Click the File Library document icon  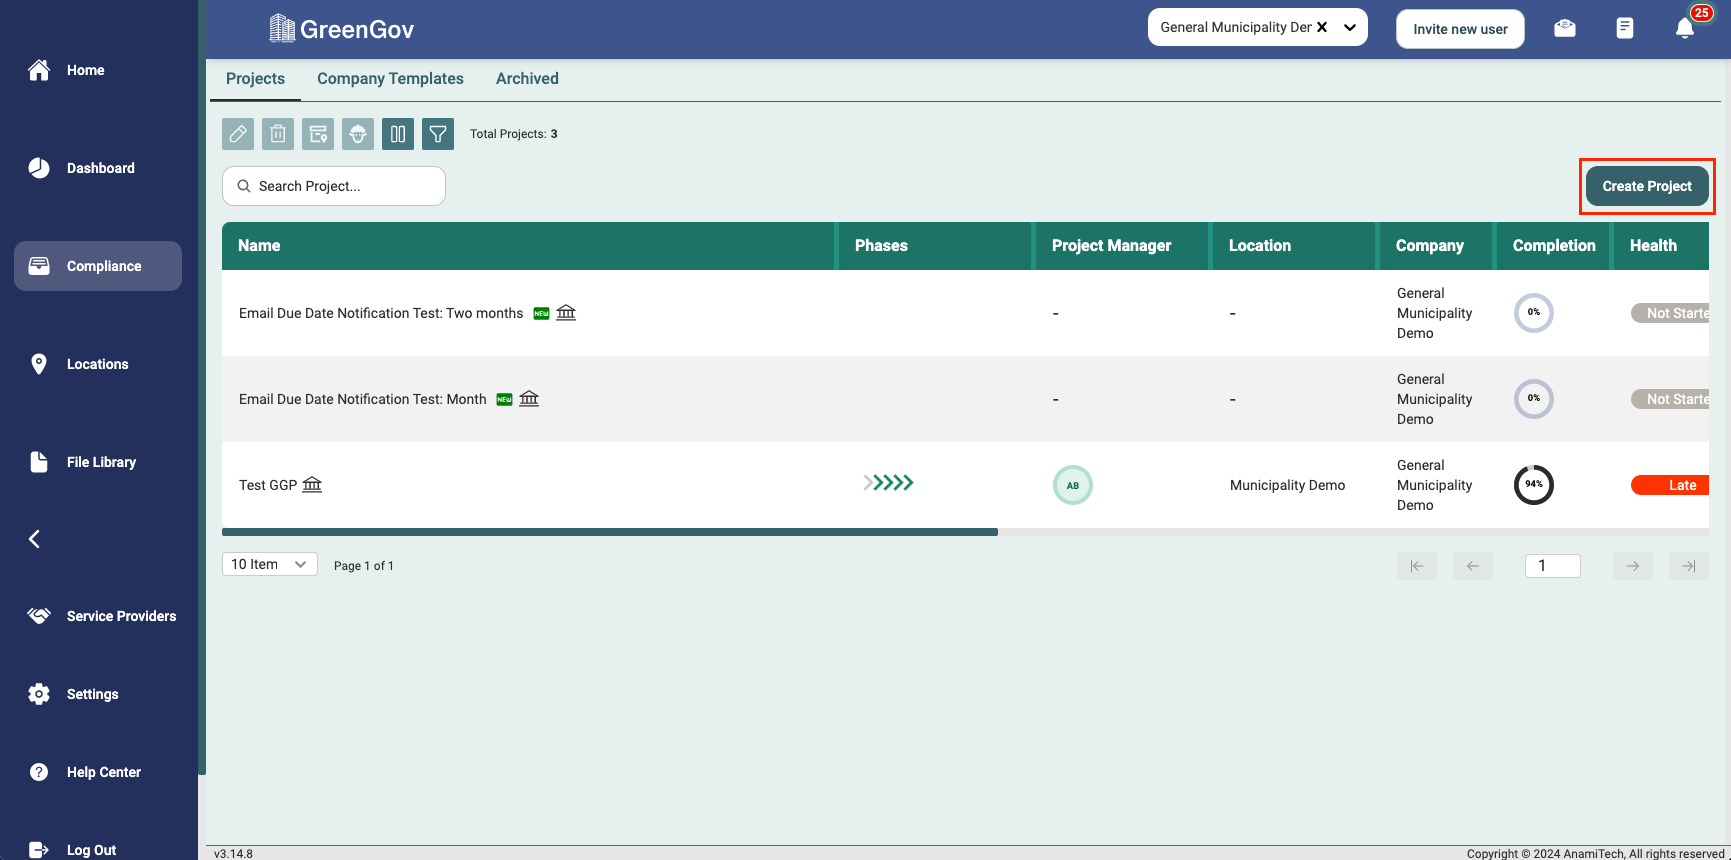pos(39,462)
